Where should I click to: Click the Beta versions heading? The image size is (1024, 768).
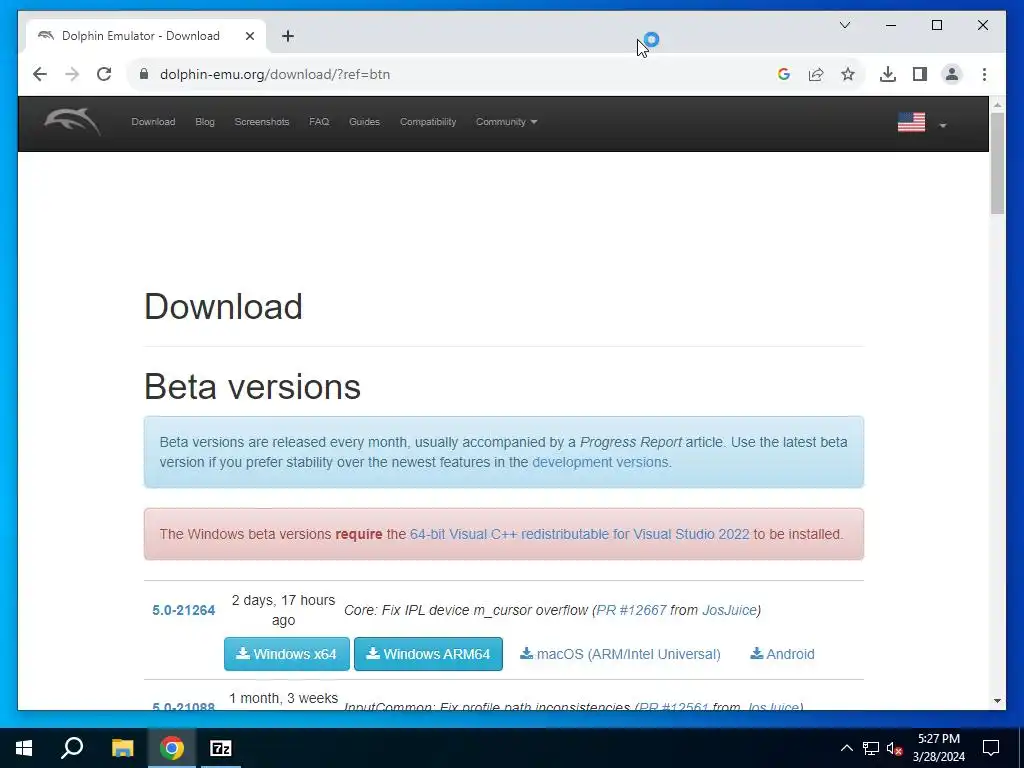(252, 386)
